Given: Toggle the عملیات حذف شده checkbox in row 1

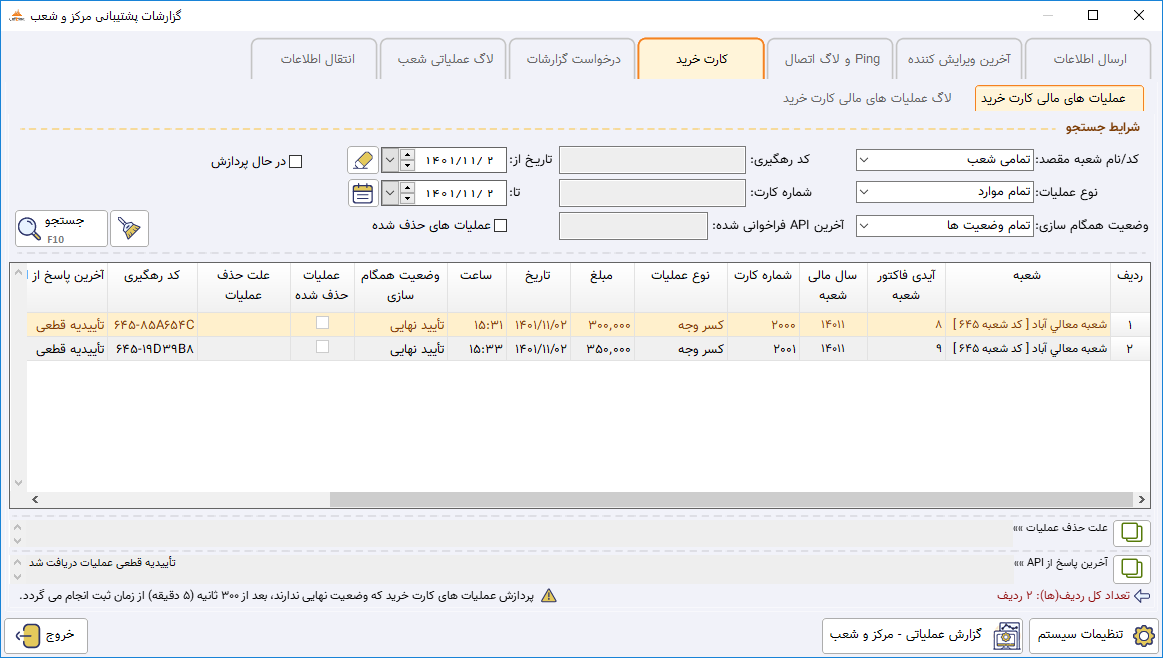Looking at the screenshot, I should [323, 323].
